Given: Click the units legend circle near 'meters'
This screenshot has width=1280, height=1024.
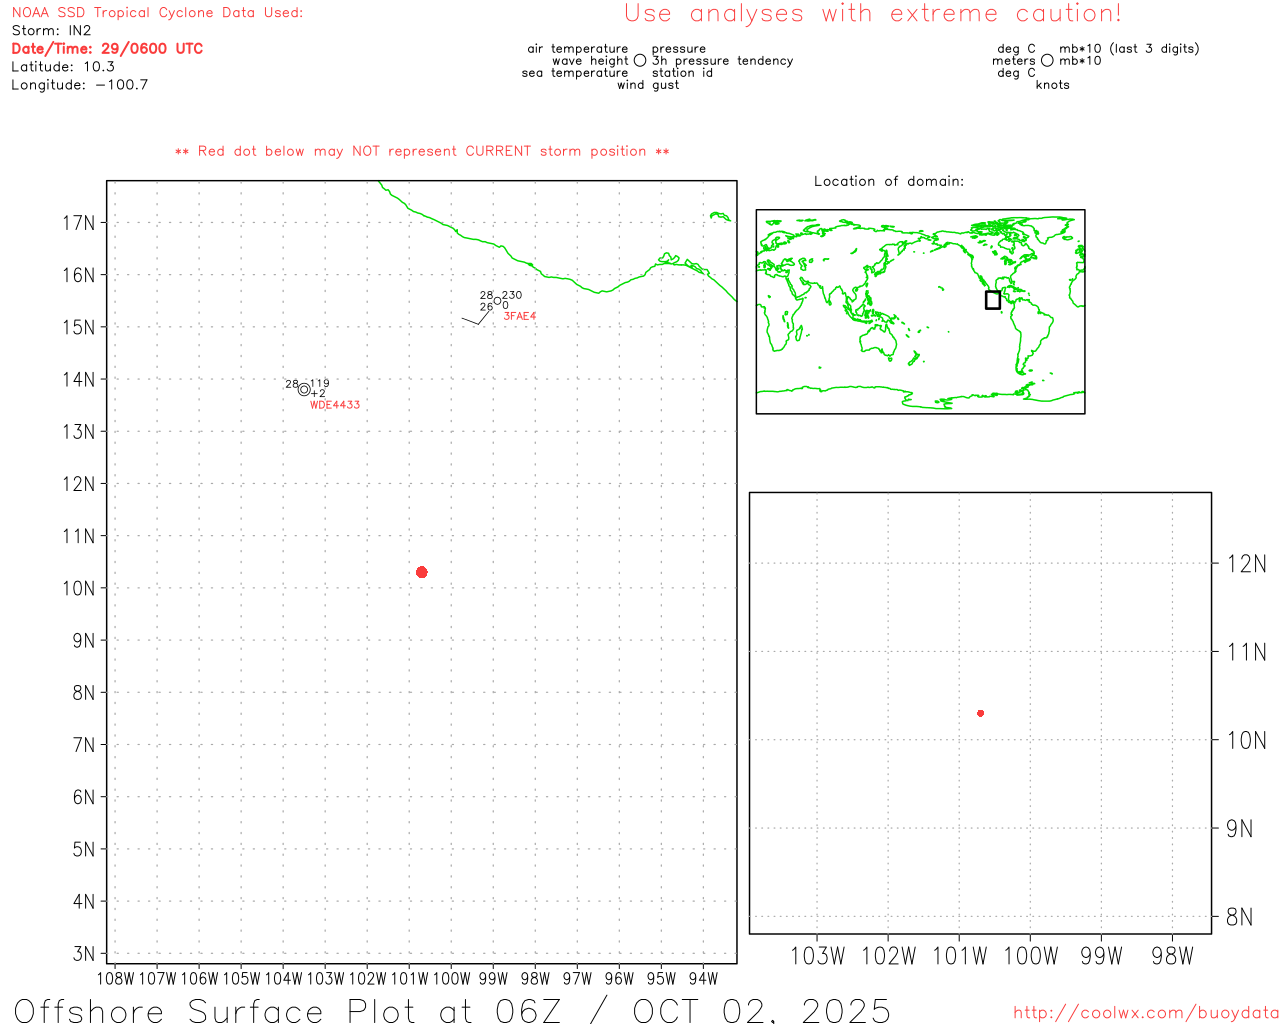Looking at the screenshot, I should pos(1047,61).
